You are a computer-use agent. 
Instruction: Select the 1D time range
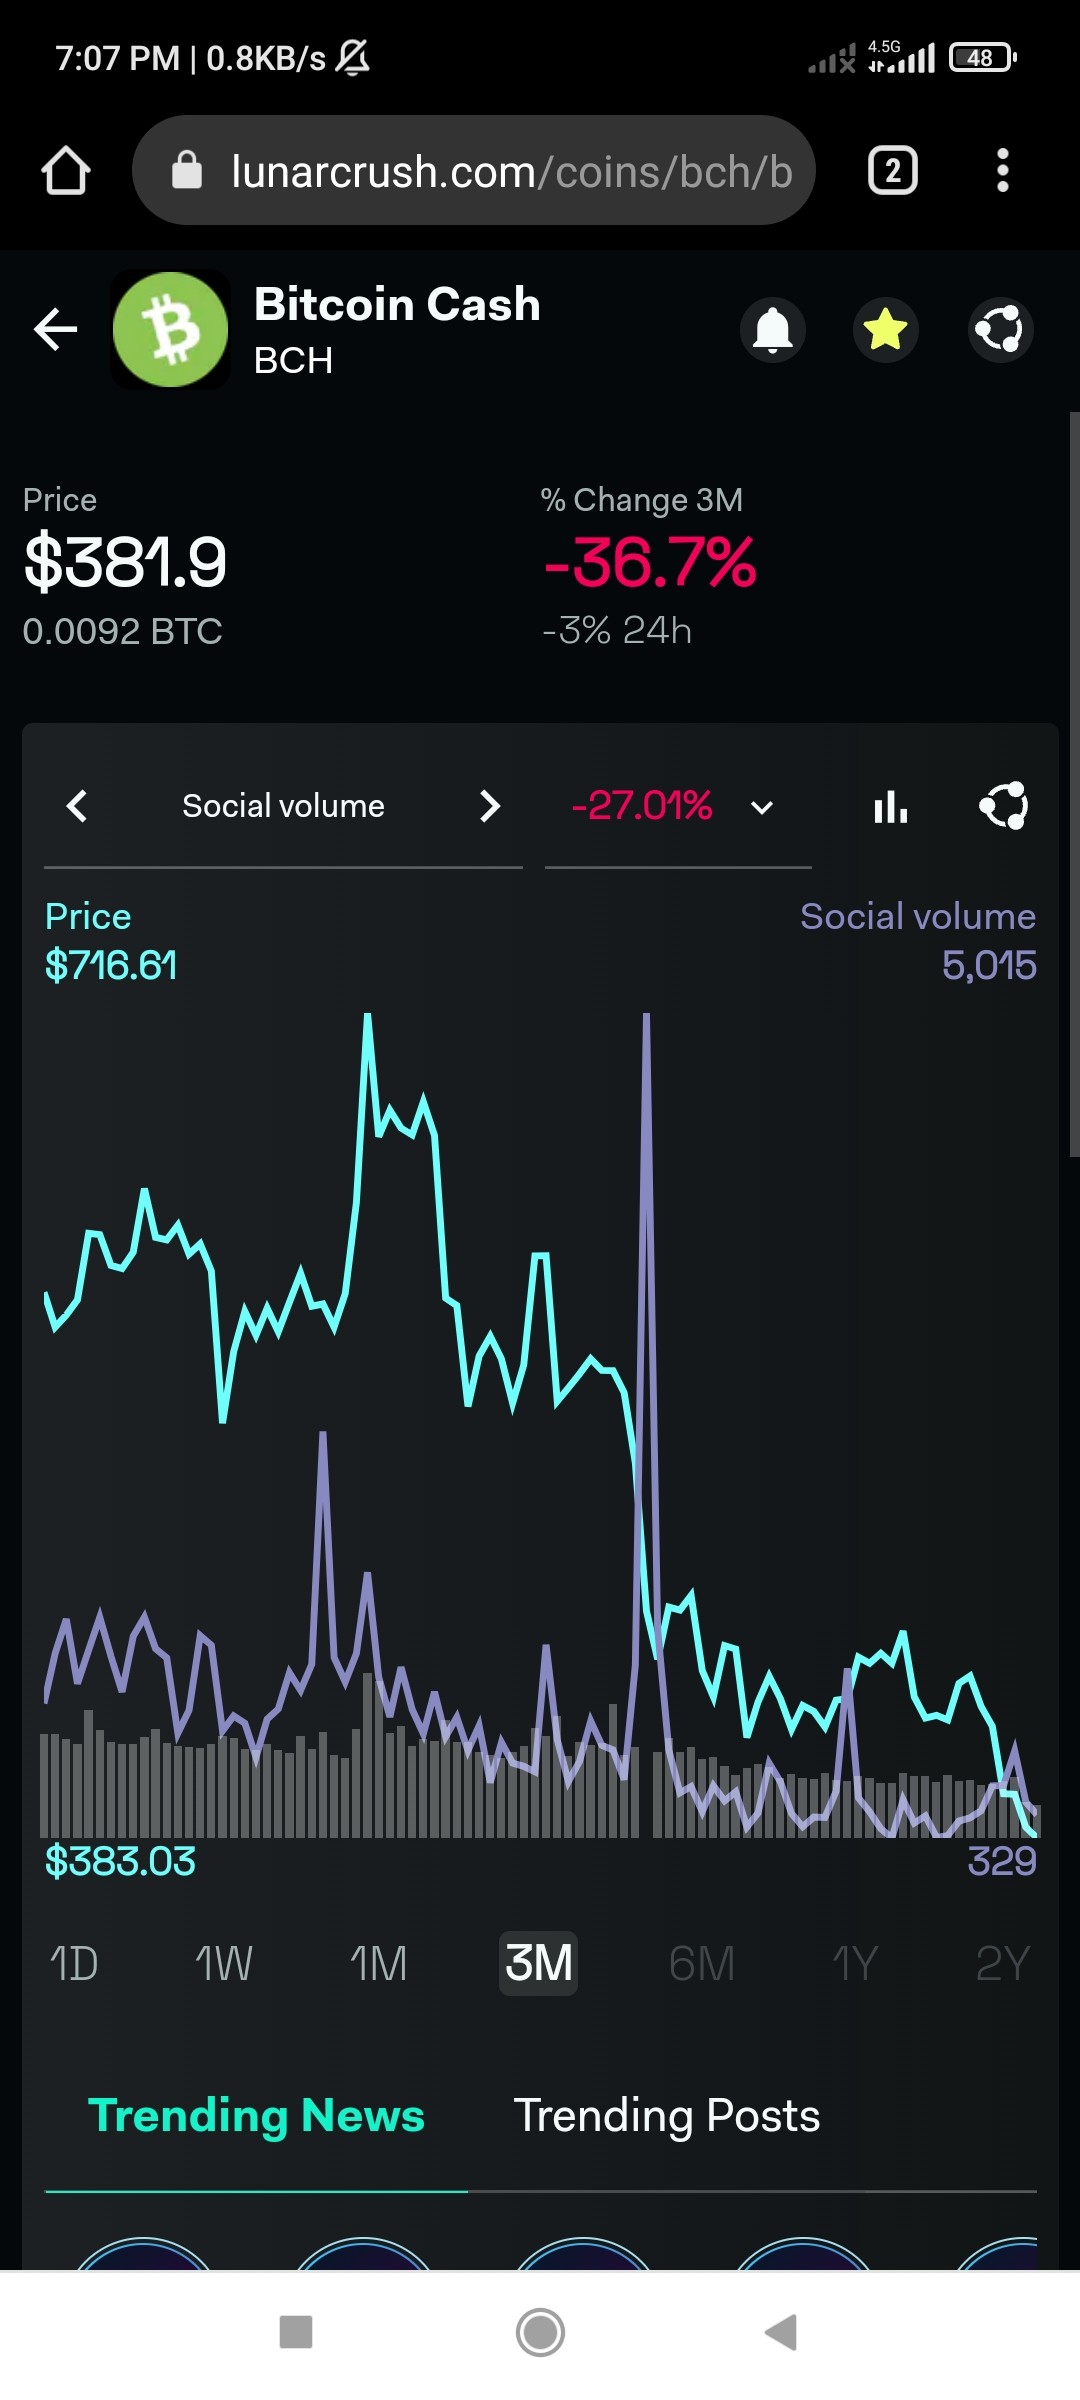click(x=74, y=1964)
